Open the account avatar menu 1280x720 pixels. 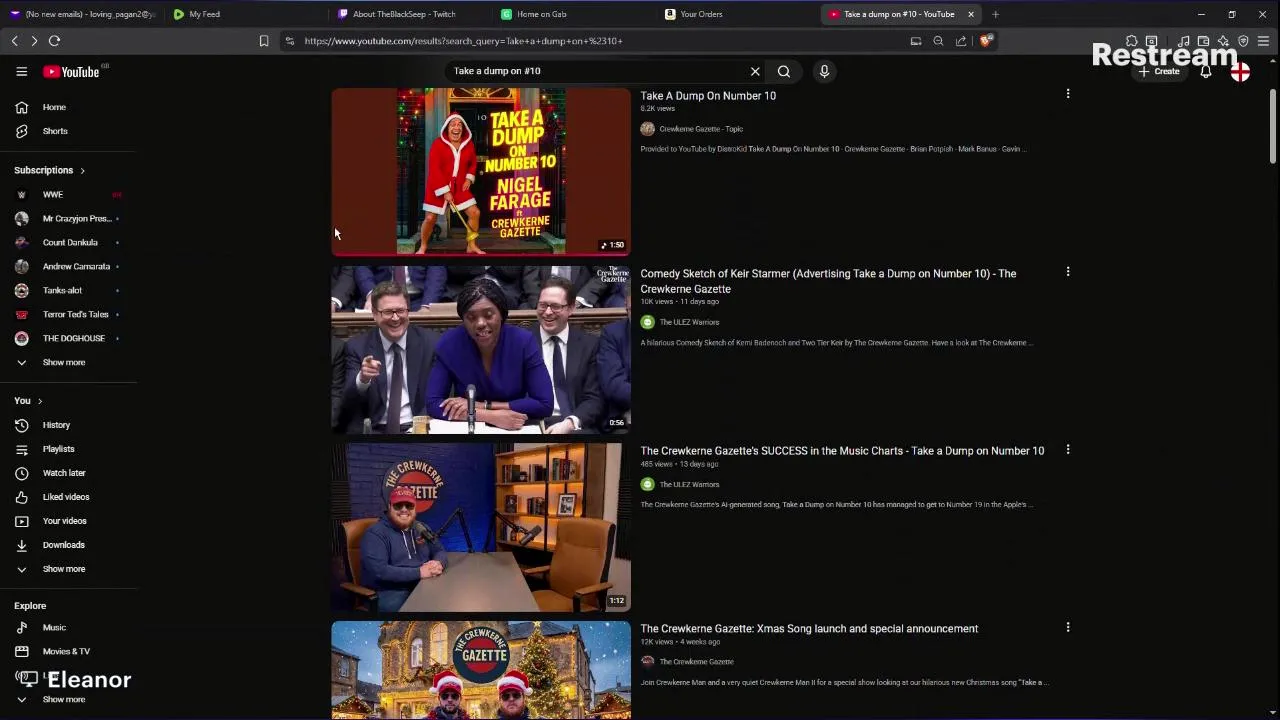(x=1240, y=72)
